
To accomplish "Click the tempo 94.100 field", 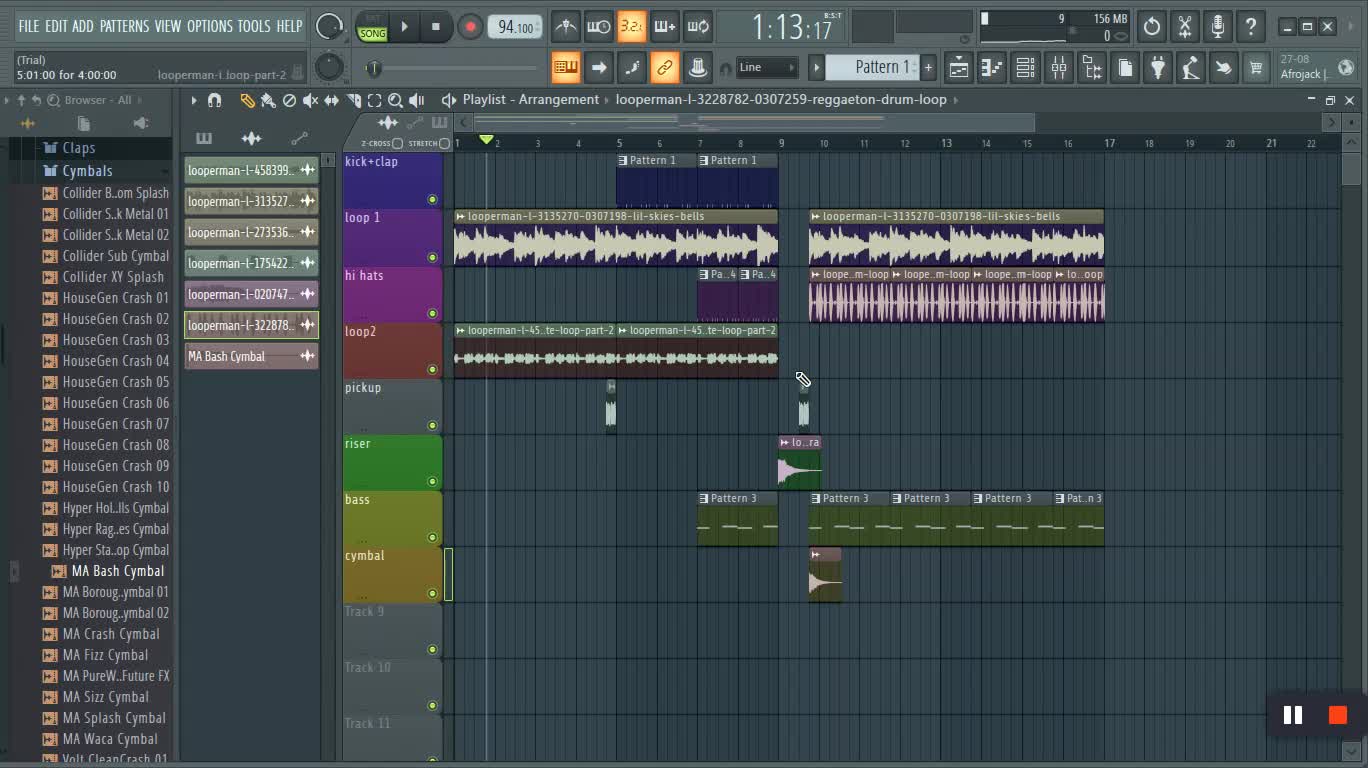I will 515,27.
